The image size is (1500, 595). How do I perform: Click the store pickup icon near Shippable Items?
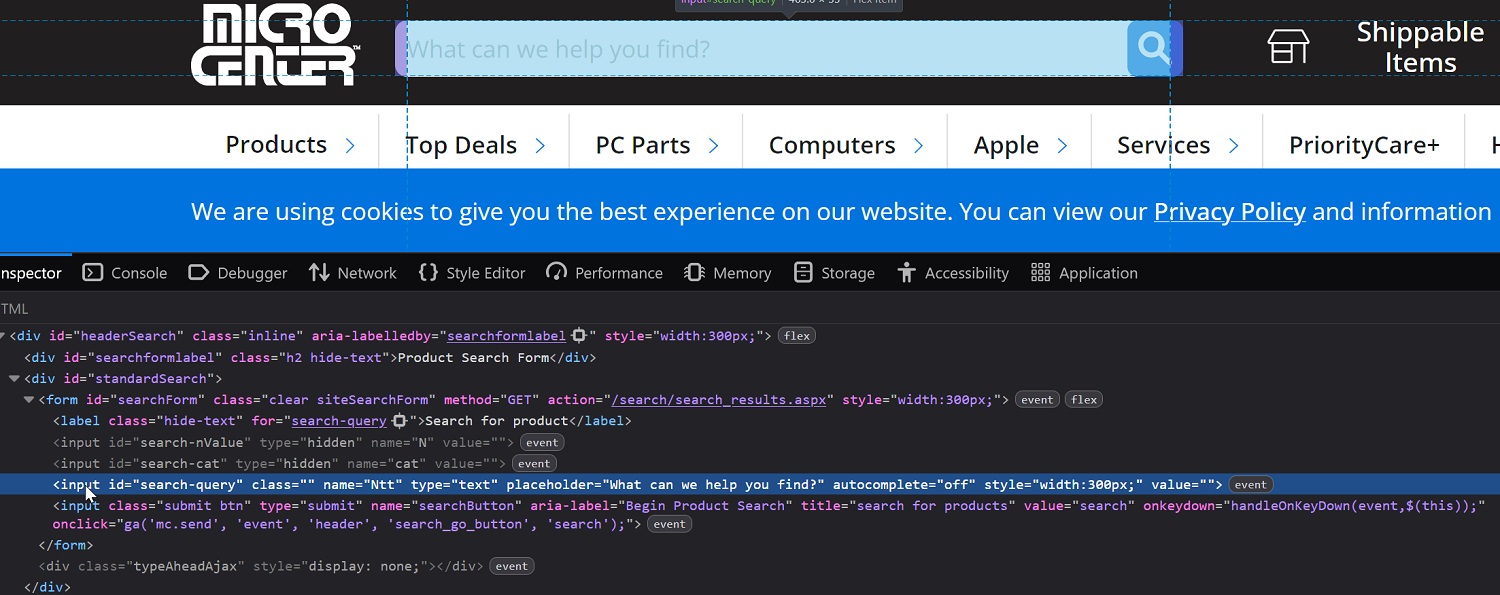1288,45
